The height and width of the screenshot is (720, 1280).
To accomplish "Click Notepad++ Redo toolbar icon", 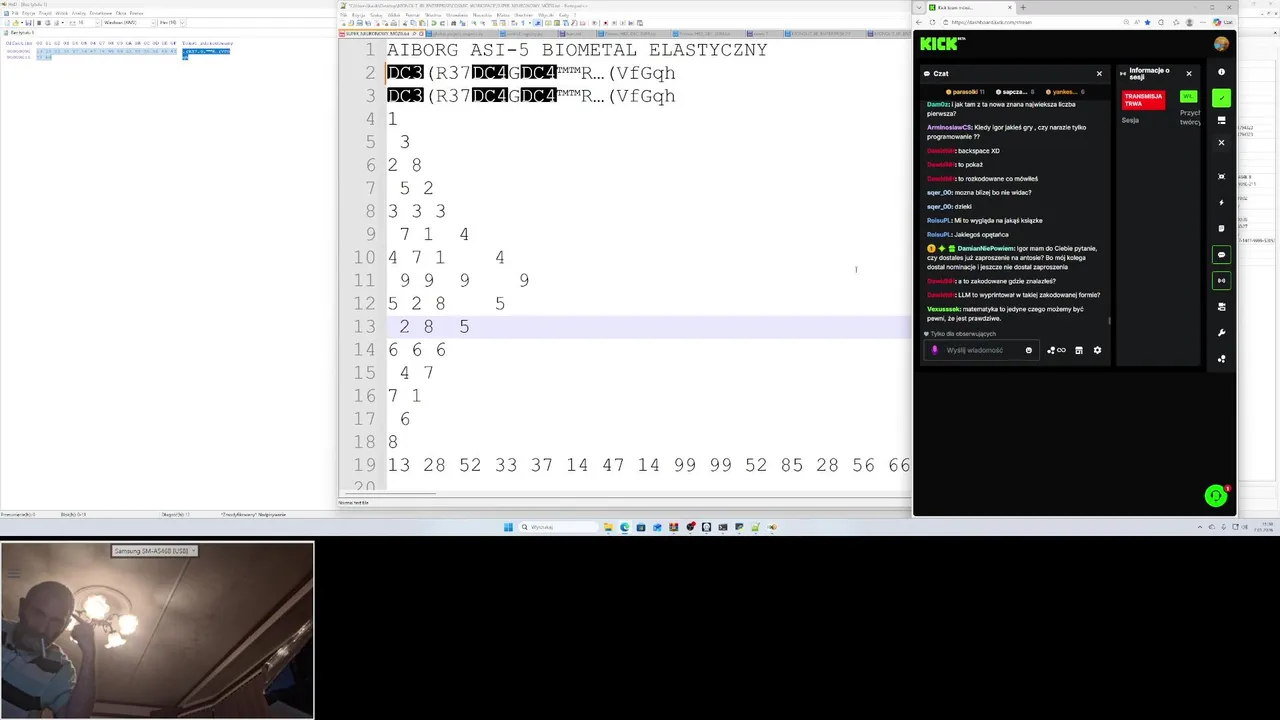I will tap(442, 23).
